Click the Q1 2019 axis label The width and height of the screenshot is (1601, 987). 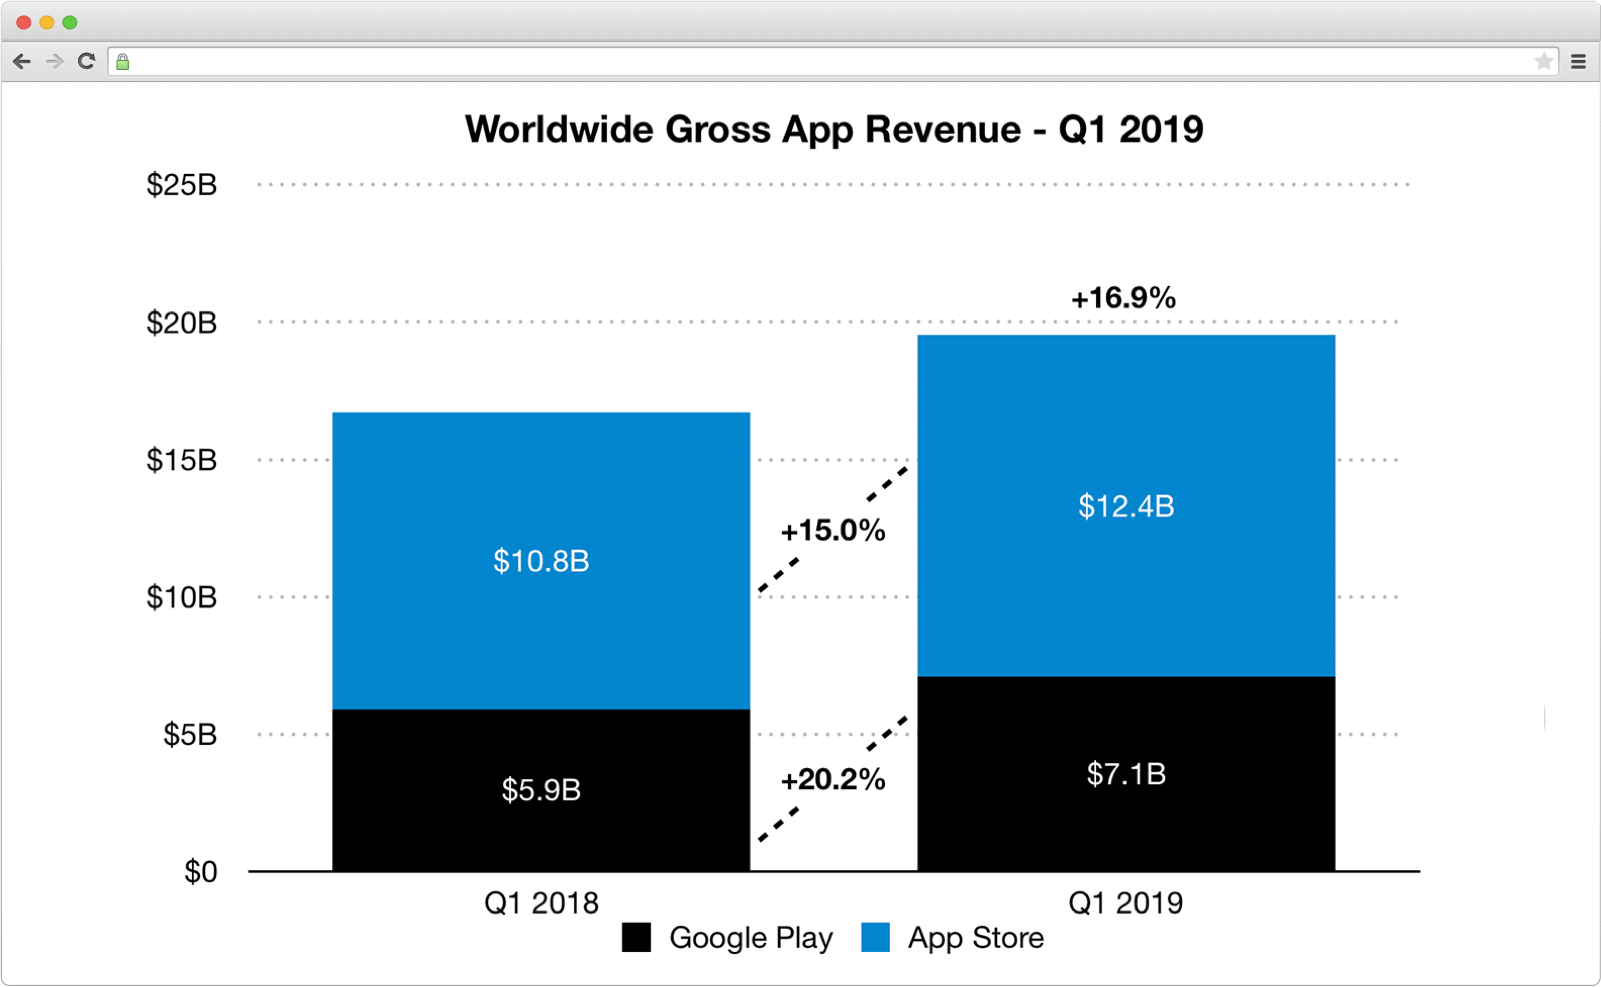point(1126,903)
